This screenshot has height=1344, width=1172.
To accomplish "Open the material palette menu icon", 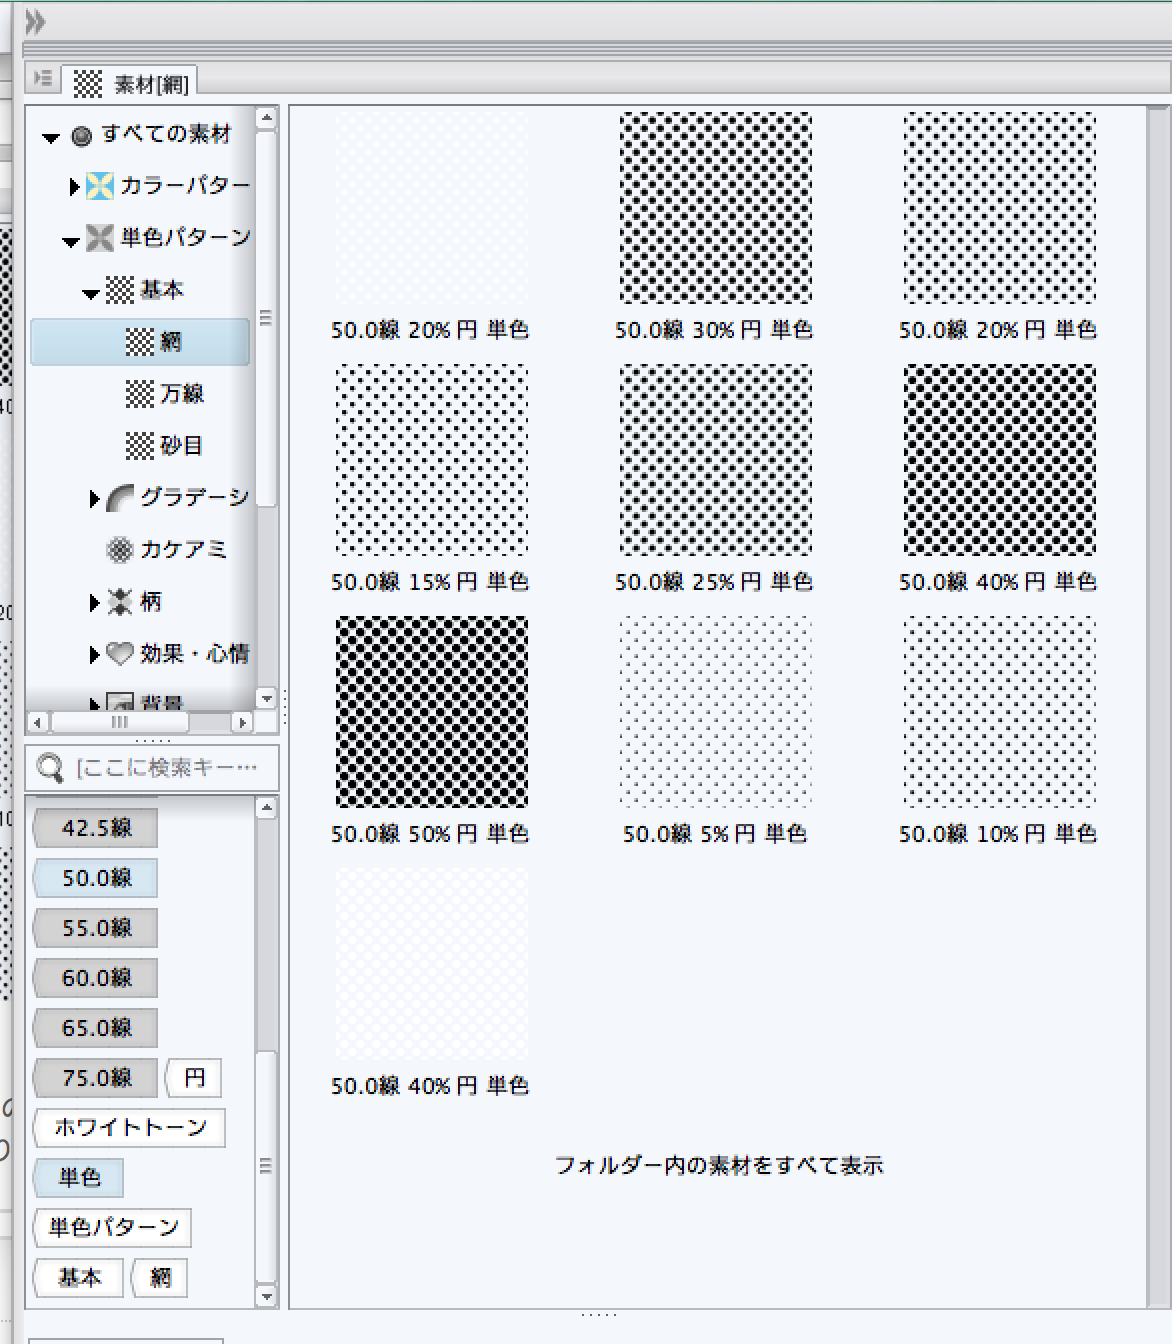I will click(43, 78).
